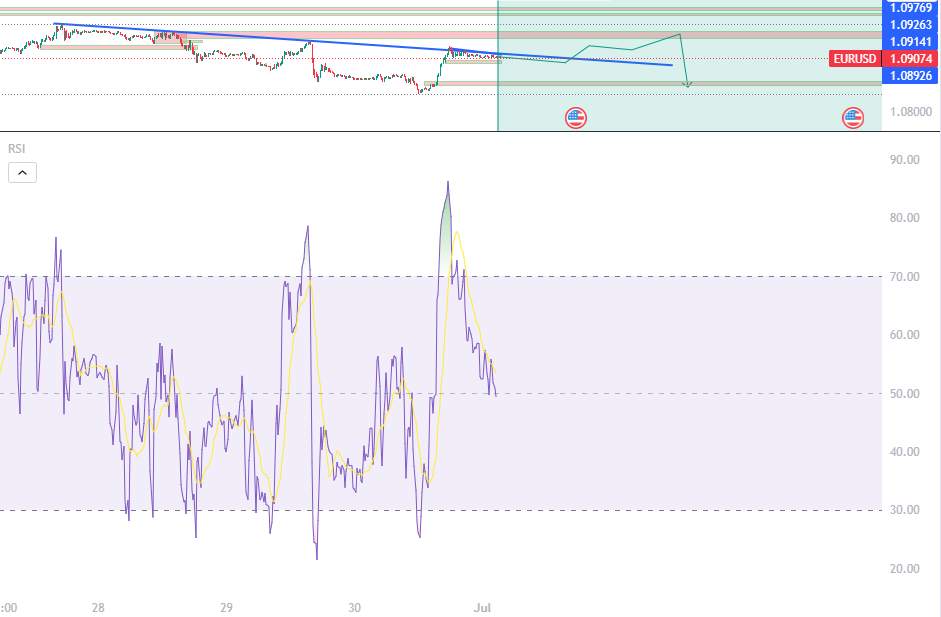Image resolution: width=941 pixels, height=617 pixels.
Task: Select the blue descending trendline
Action: [363, 44]
